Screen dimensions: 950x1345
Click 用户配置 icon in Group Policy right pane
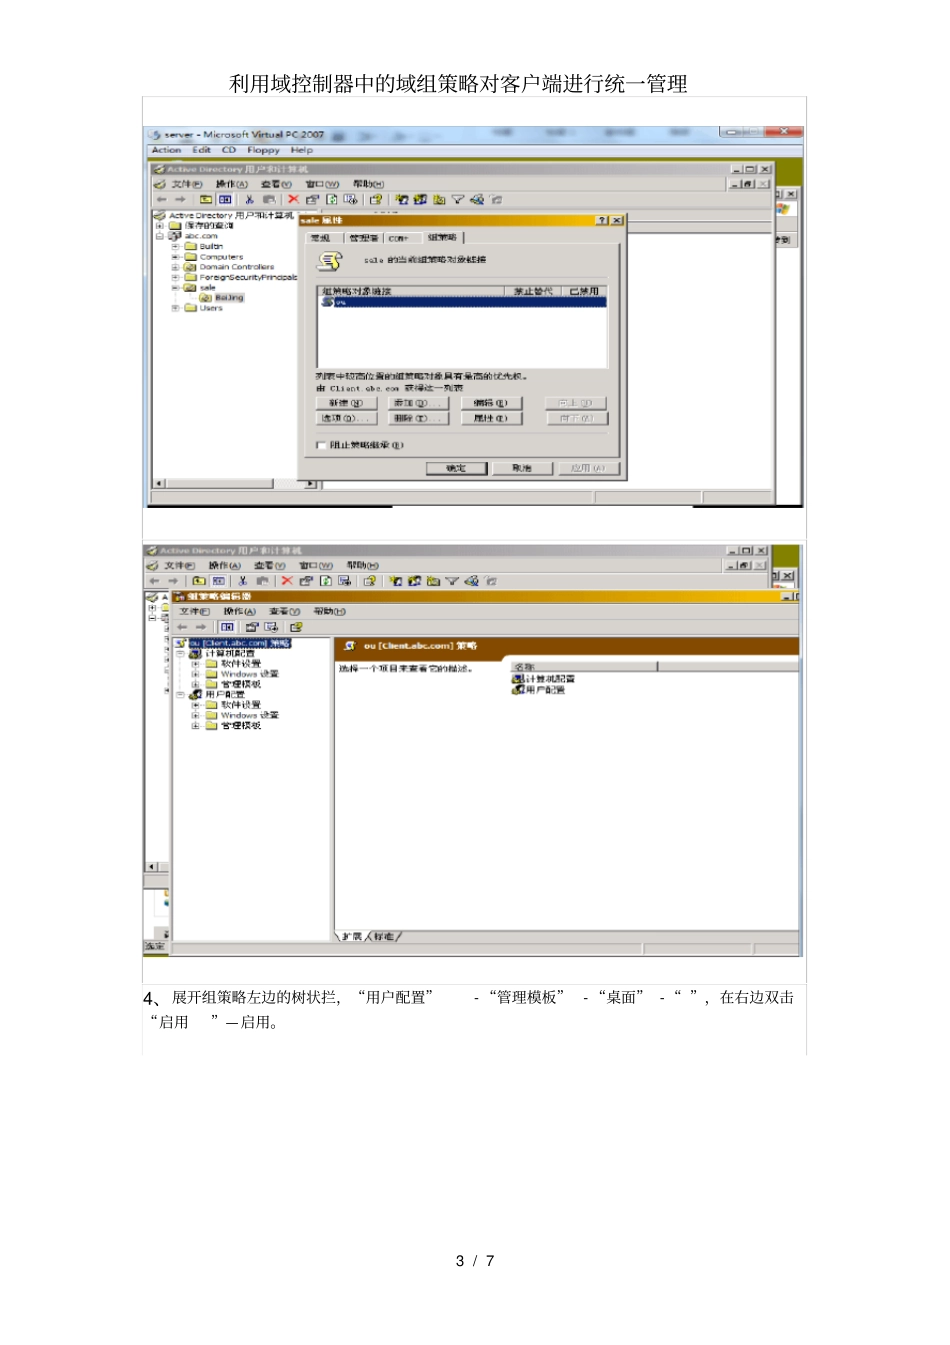click(518, 690)
